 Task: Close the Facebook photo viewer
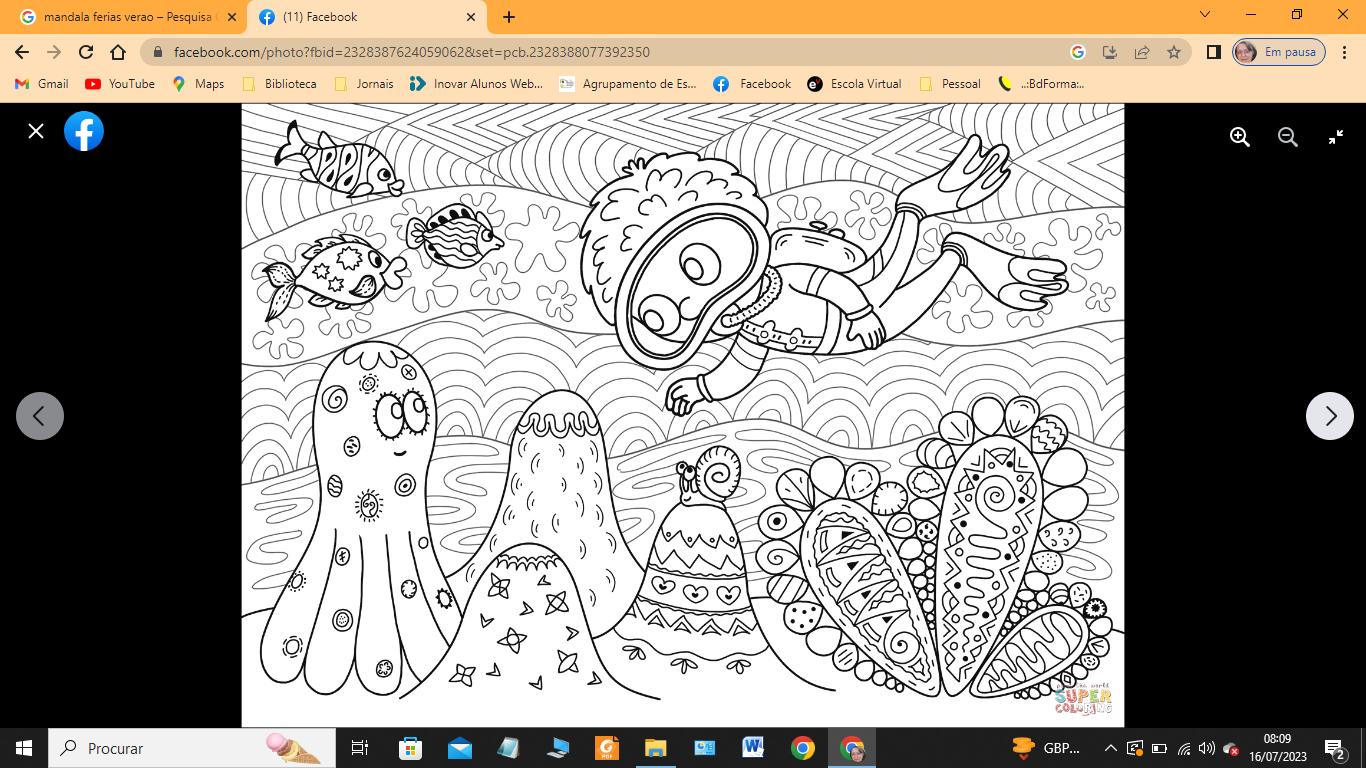click(x=36, y=131)
